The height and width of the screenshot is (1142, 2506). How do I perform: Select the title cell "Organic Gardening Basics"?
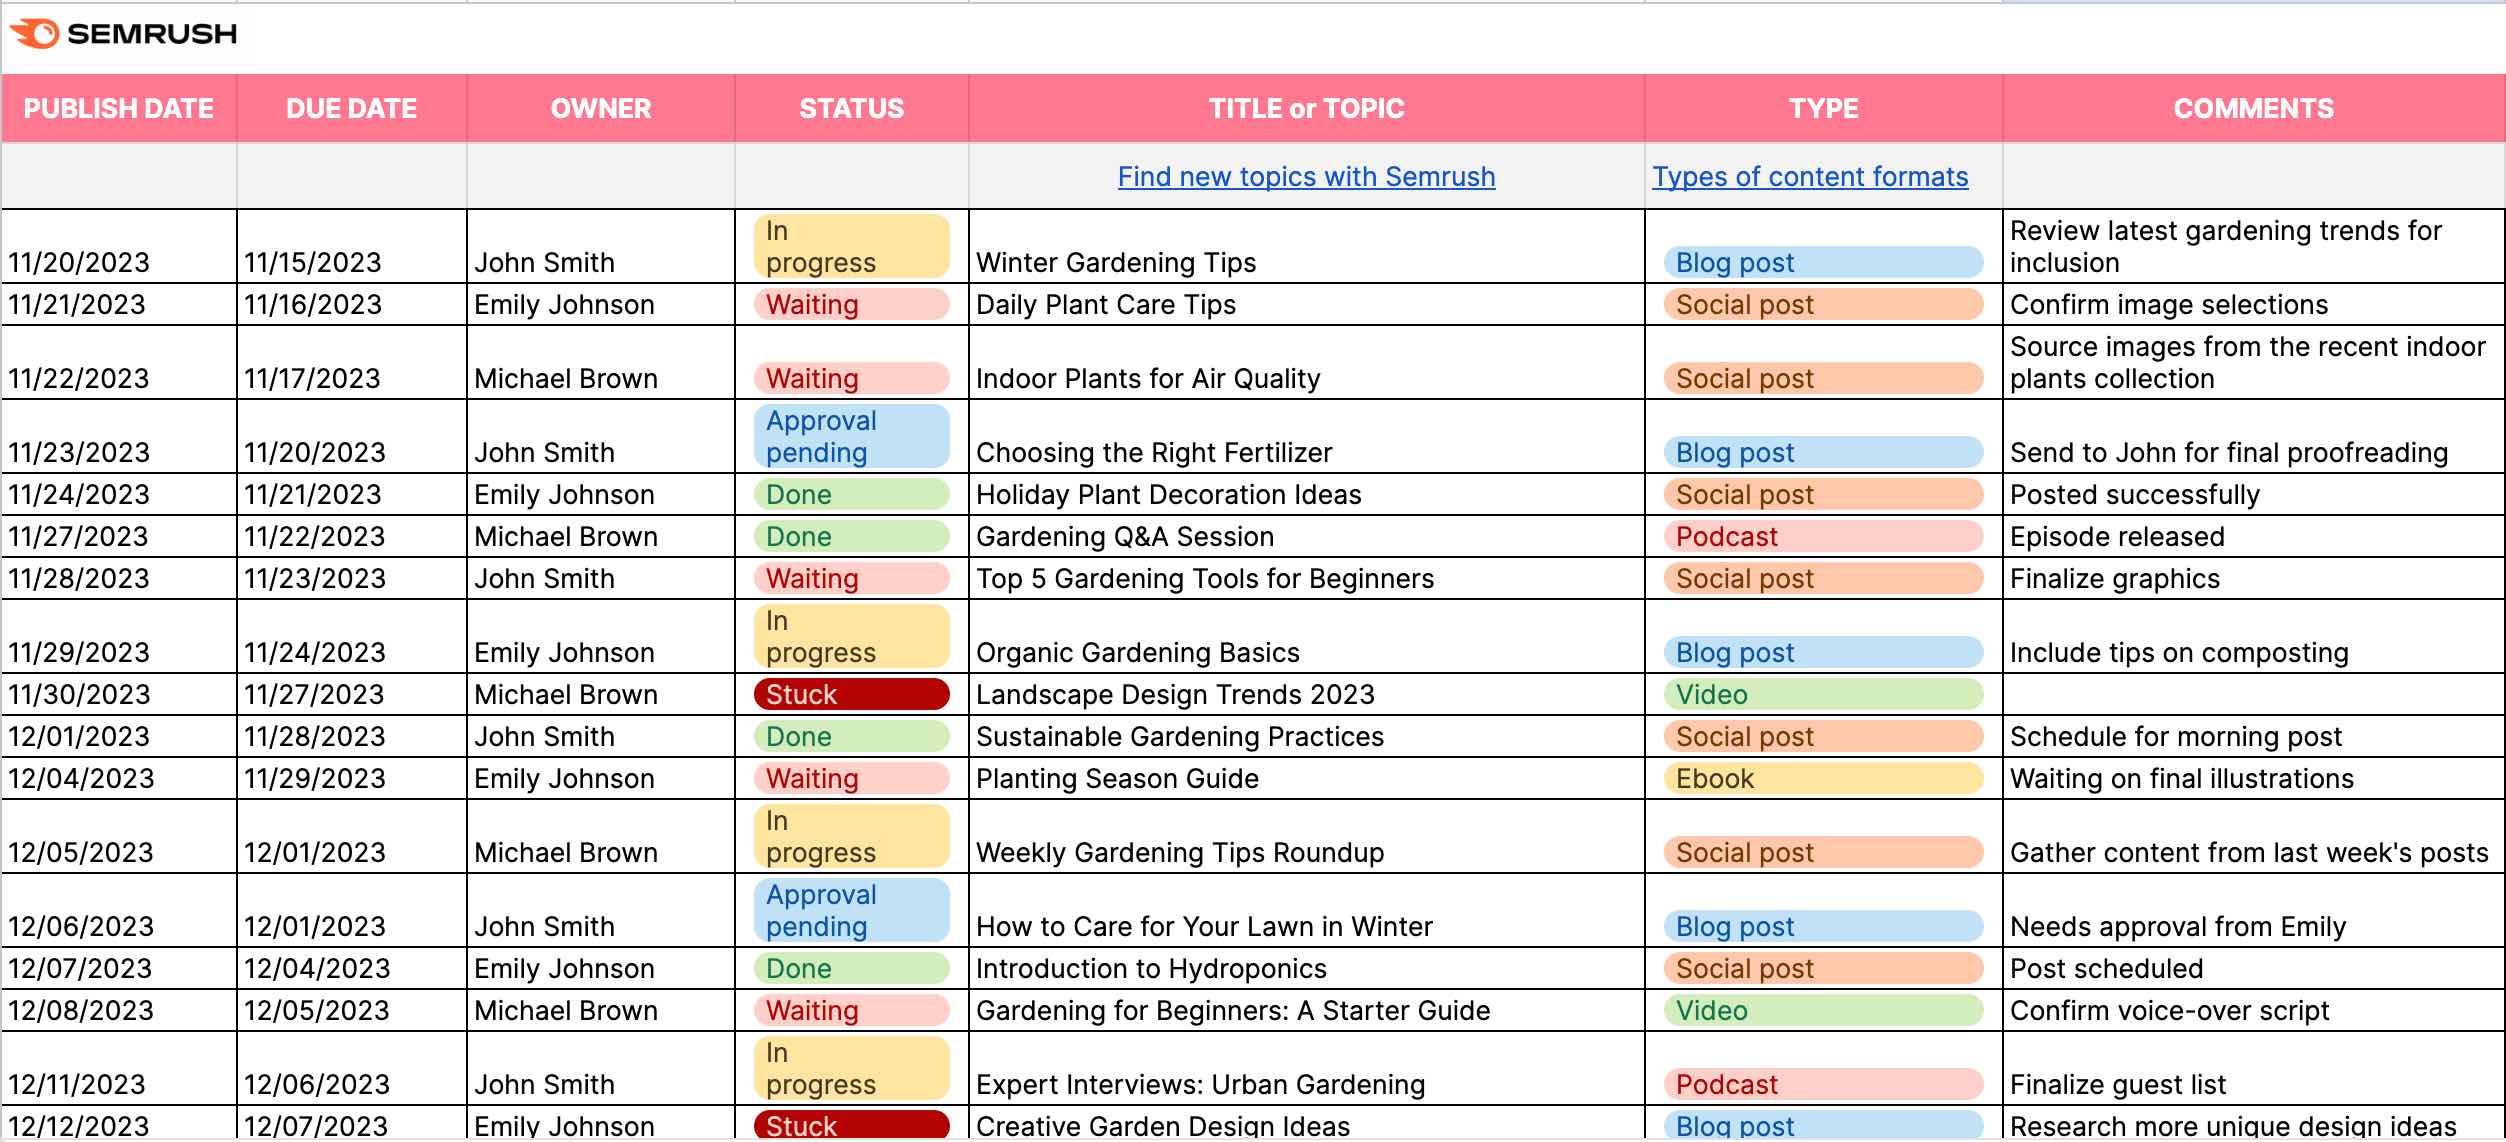pos(1137,652)
